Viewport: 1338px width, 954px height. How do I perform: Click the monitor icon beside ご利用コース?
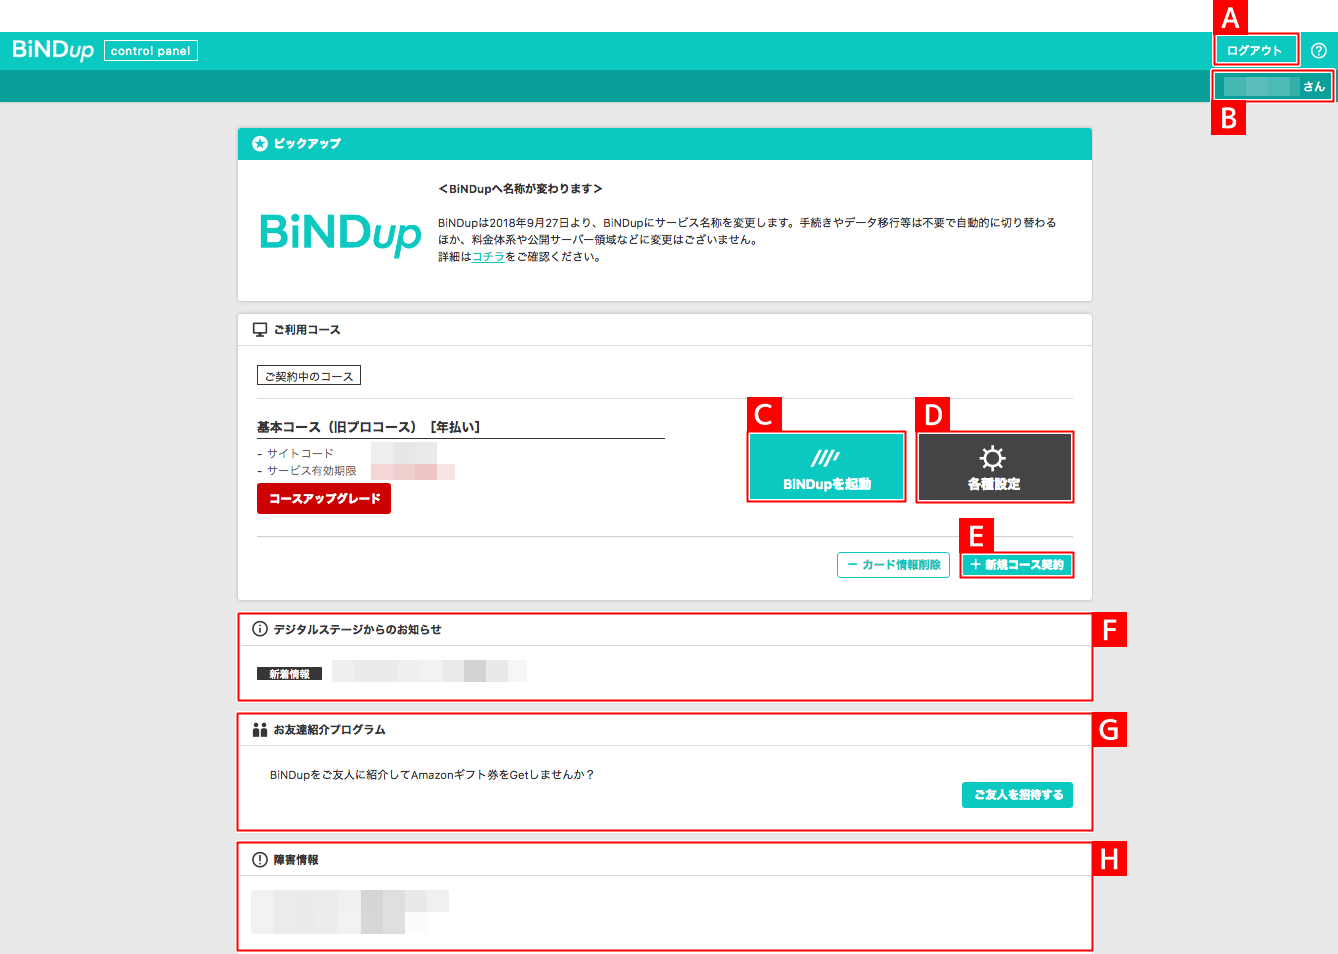coord(257,329)
